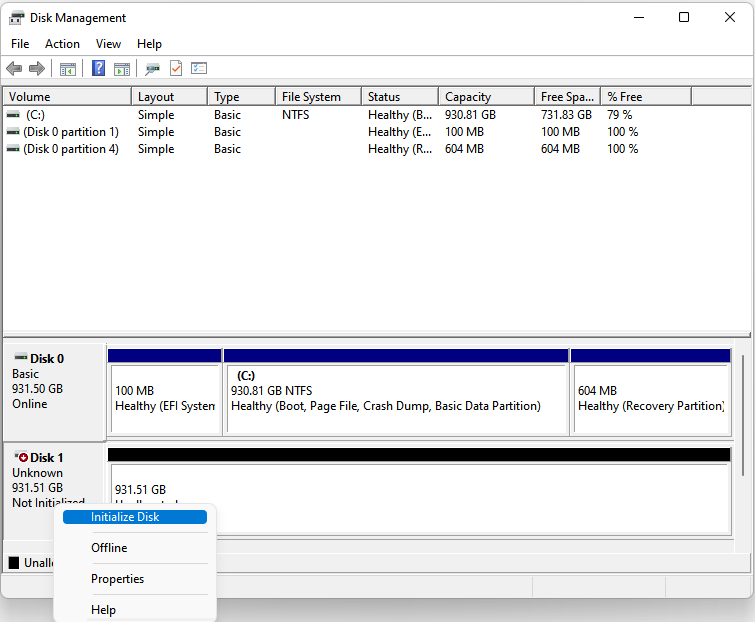Viewport: 755px width, 622px height.
Task: Select the 604 MB Recovery Partition block
Action: pos(650,398)
